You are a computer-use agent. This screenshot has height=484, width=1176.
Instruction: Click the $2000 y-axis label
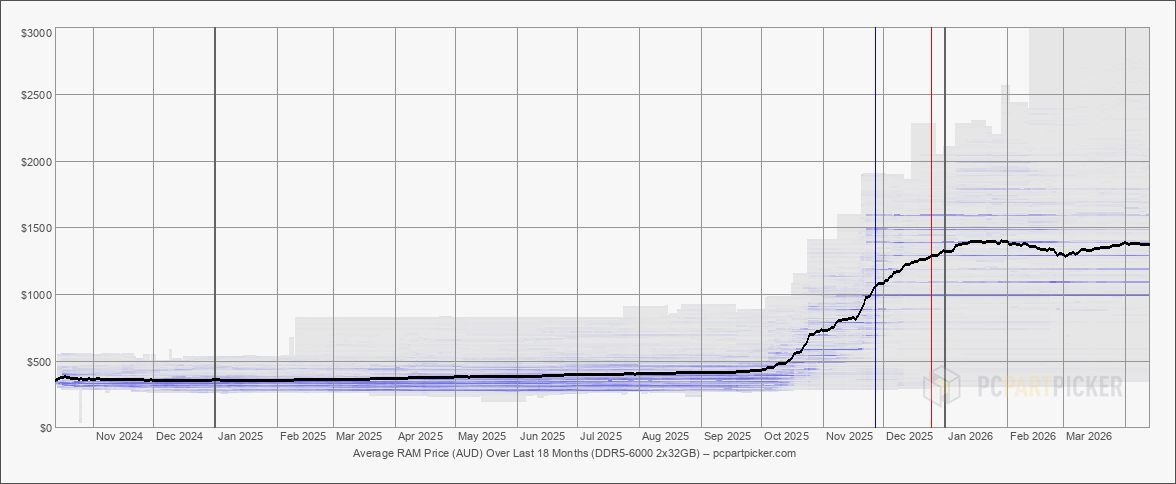(36, 161)
